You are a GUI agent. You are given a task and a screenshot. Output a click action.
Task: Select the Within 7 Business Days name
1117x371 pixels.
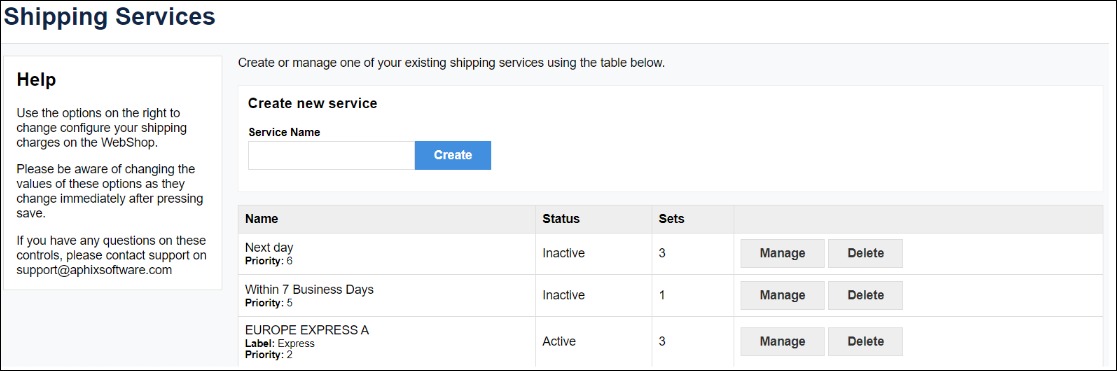click(309, 290)
